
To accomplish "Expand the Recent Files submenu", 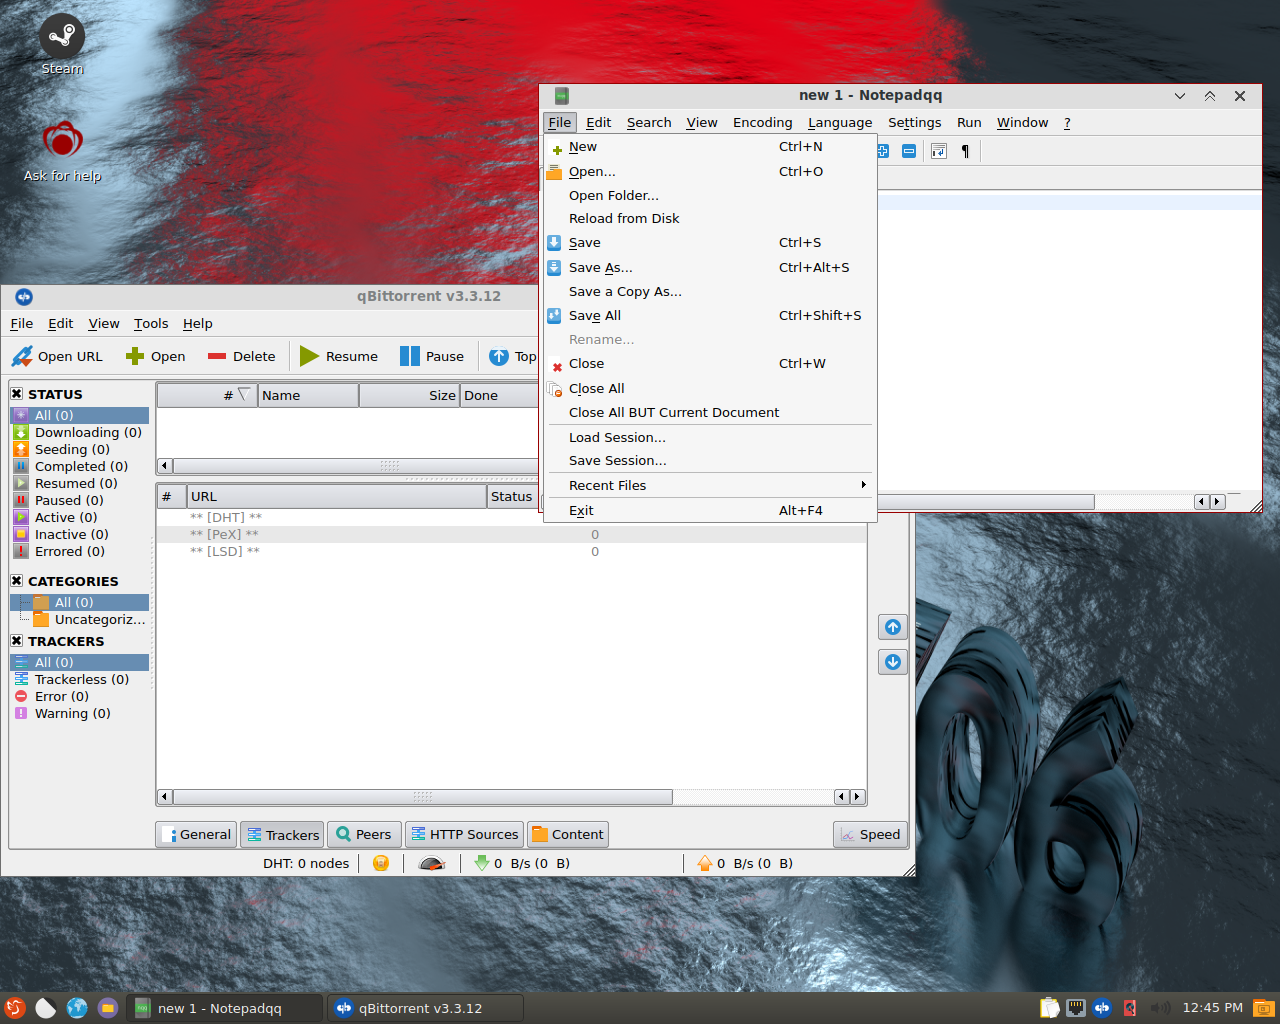I will click(710, 485).
